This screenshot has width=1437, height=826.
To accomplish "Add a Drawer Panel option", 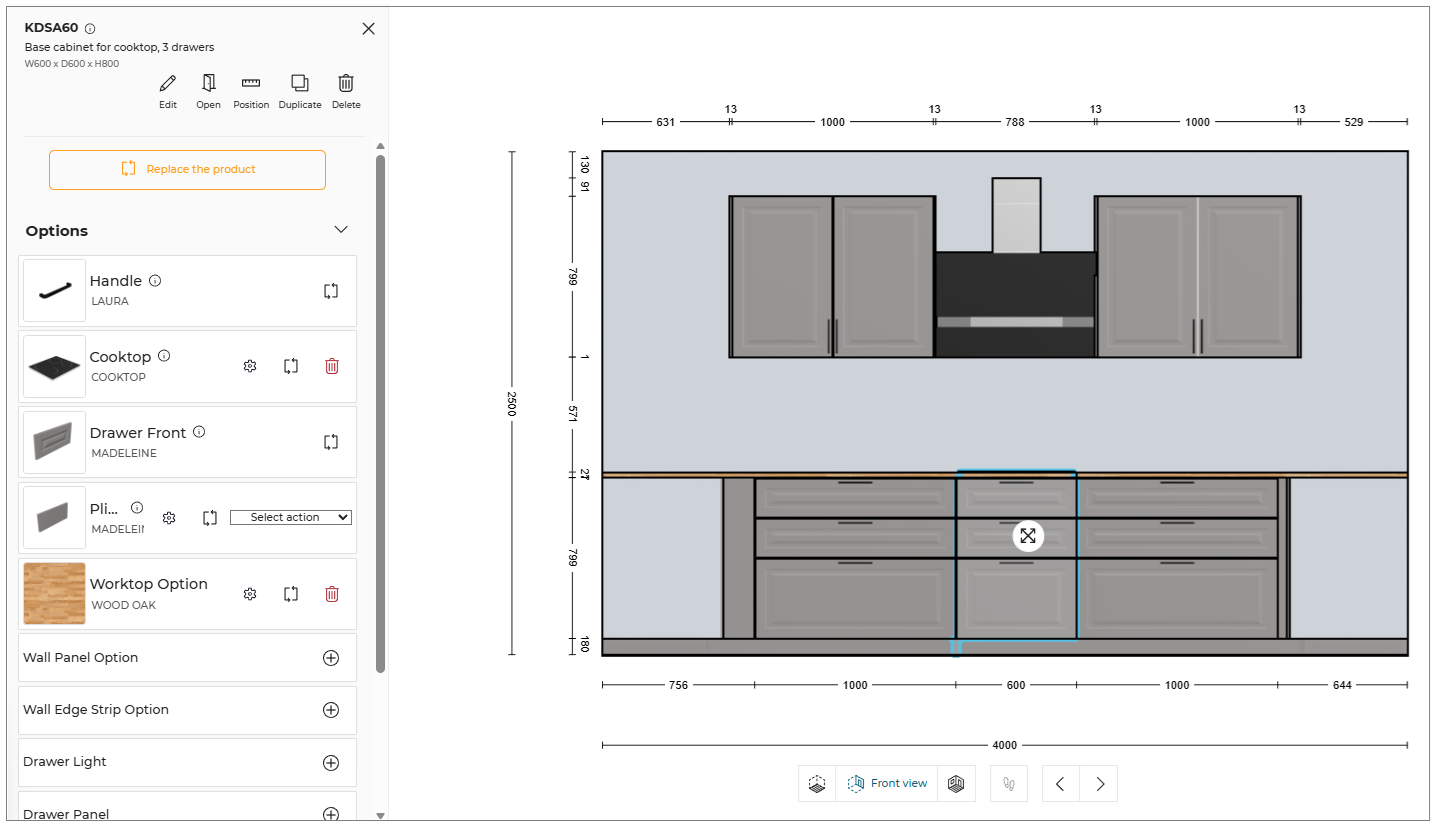I will [x=331, y=814].
